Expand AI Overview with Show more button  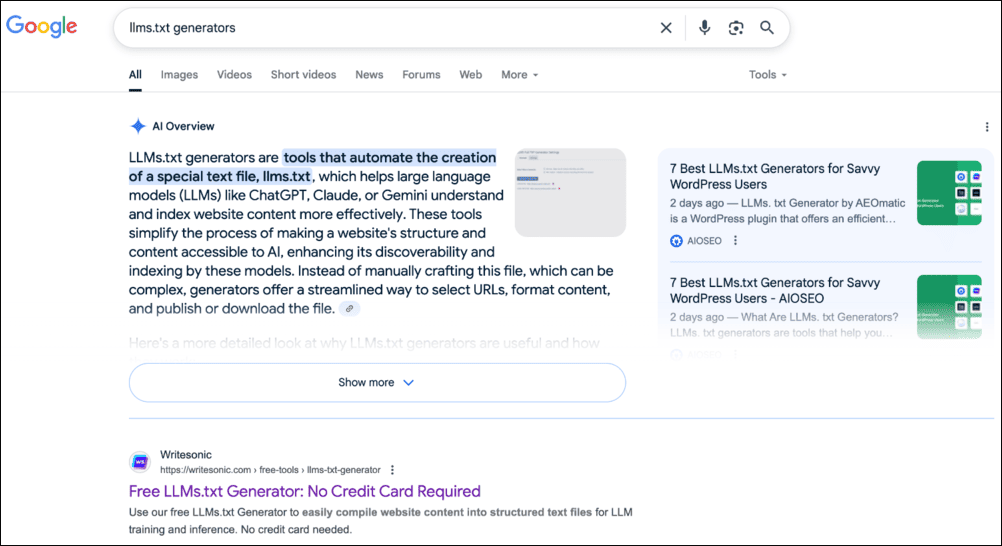pyautogui.click(x=377, y=382)
